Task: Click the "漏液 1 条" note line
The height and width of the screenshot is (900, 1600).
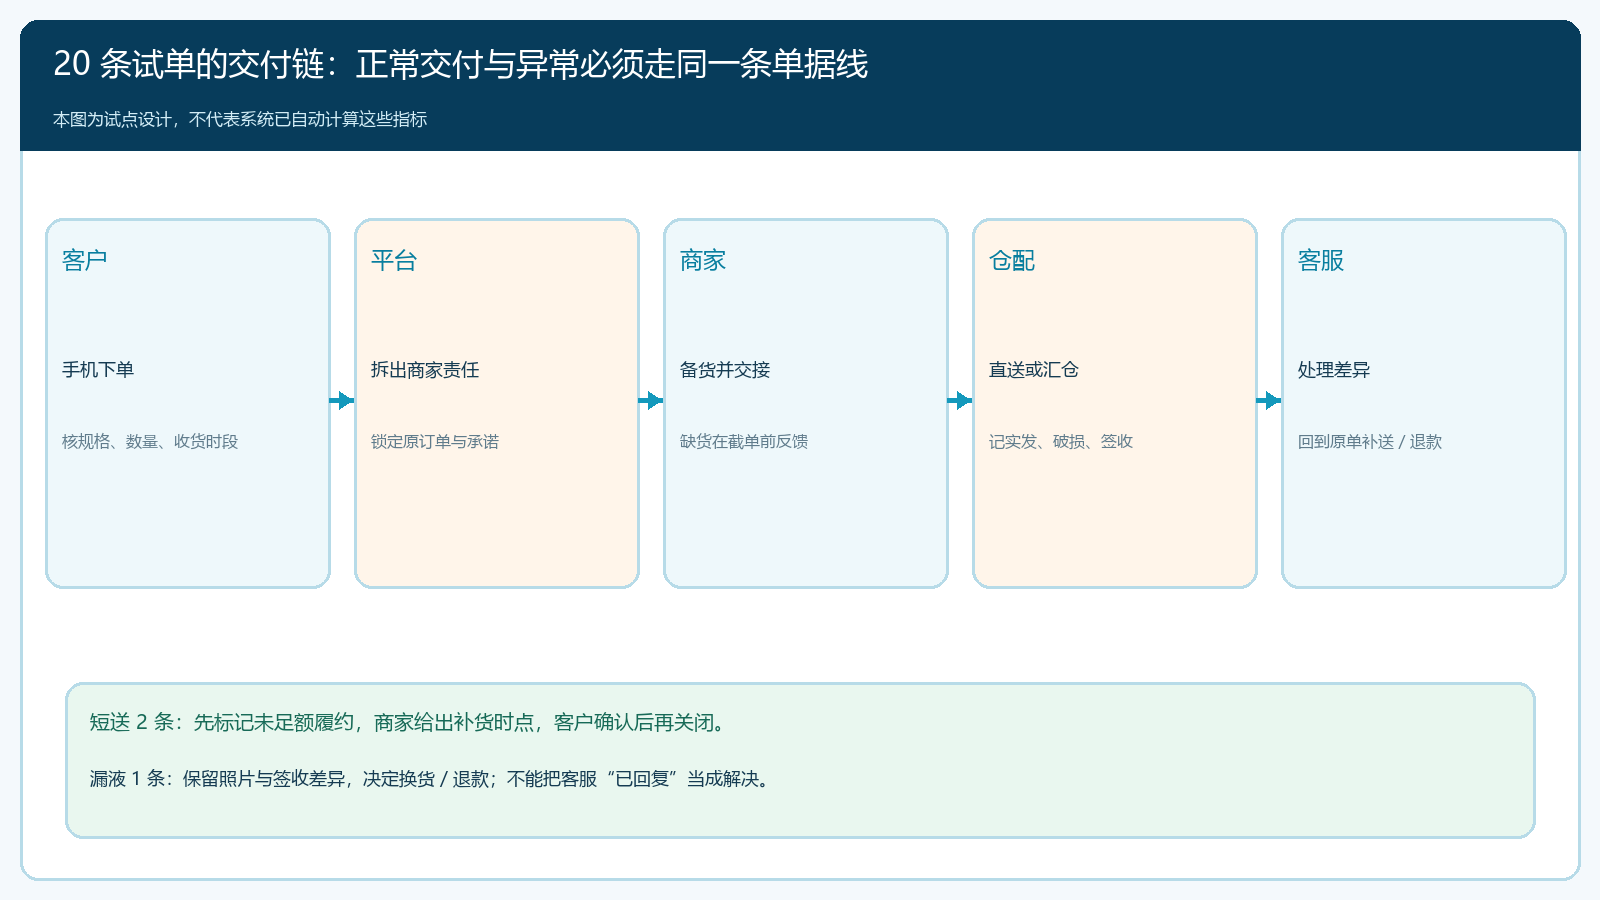Action: 432,779
